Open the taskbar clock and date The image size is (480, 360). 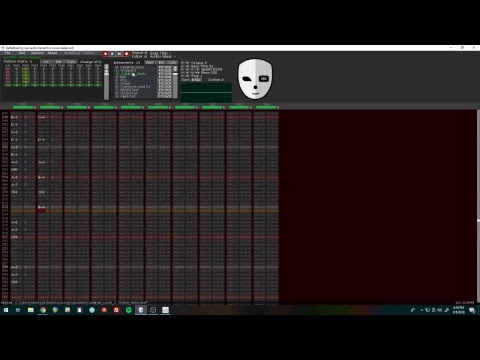(x=459, y=310)
